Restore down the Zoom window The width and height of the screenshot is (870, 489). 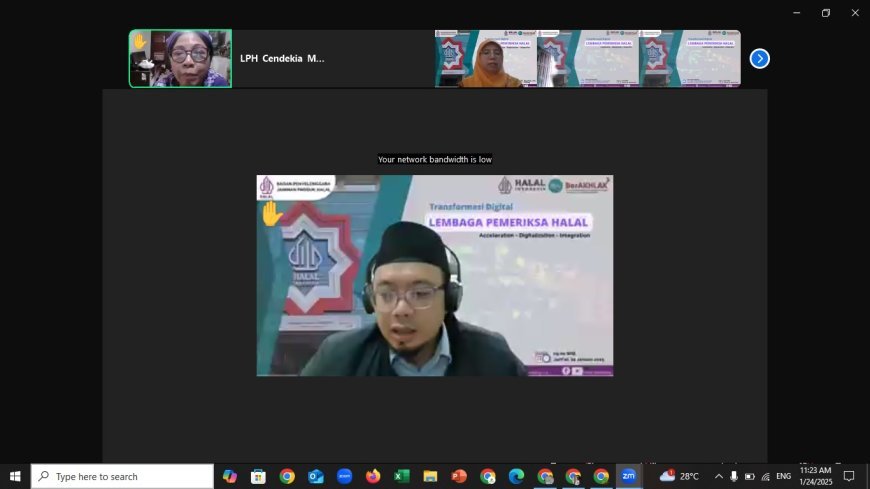point(826,13)
